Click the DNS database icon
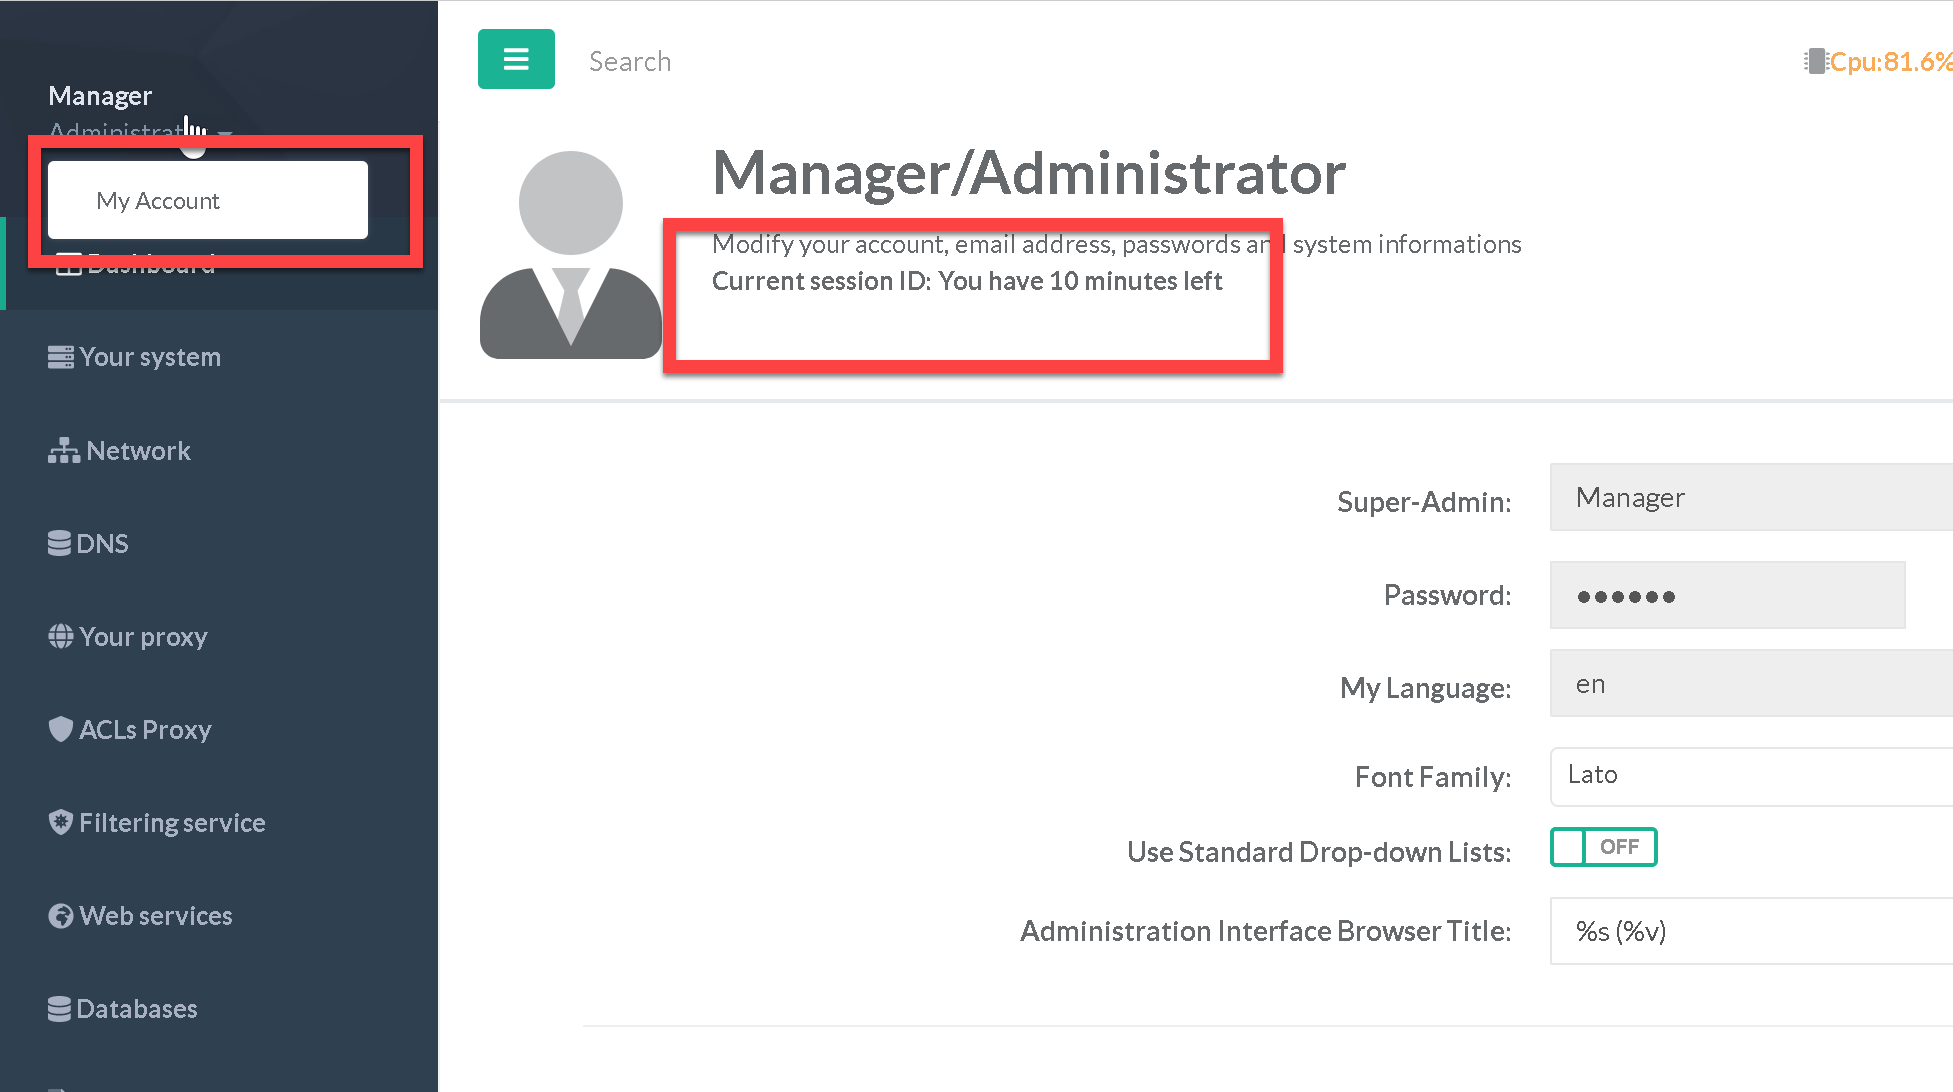Viewport: 1953px width, 1092px height. click(x=60, y=543)
